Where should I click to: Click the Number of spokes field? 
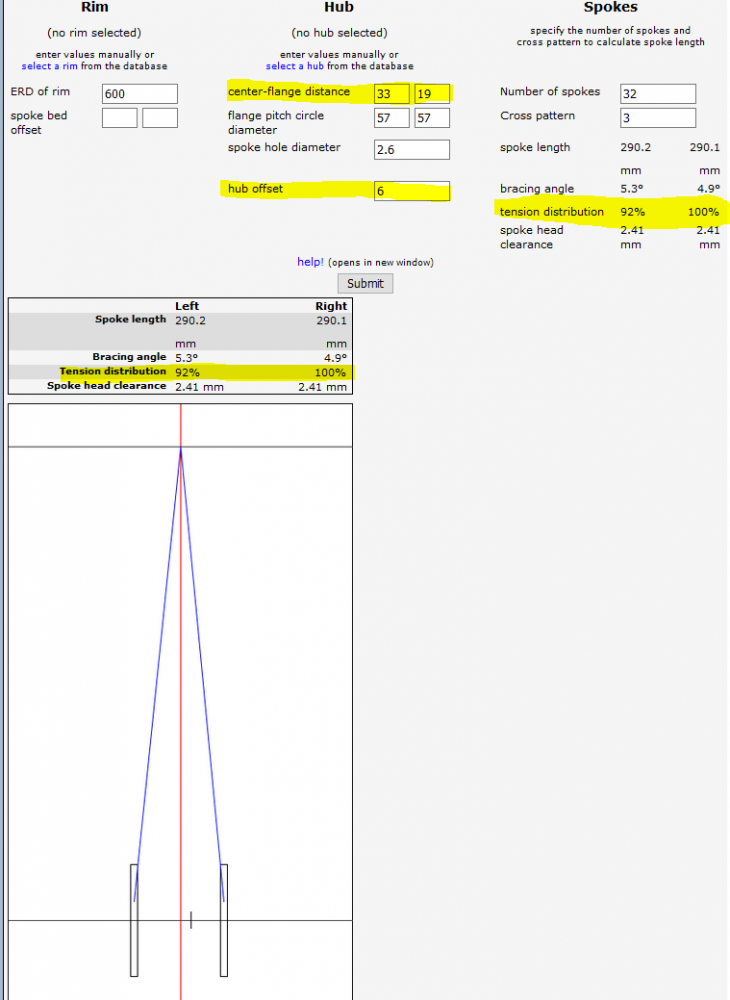pos(657,94)
